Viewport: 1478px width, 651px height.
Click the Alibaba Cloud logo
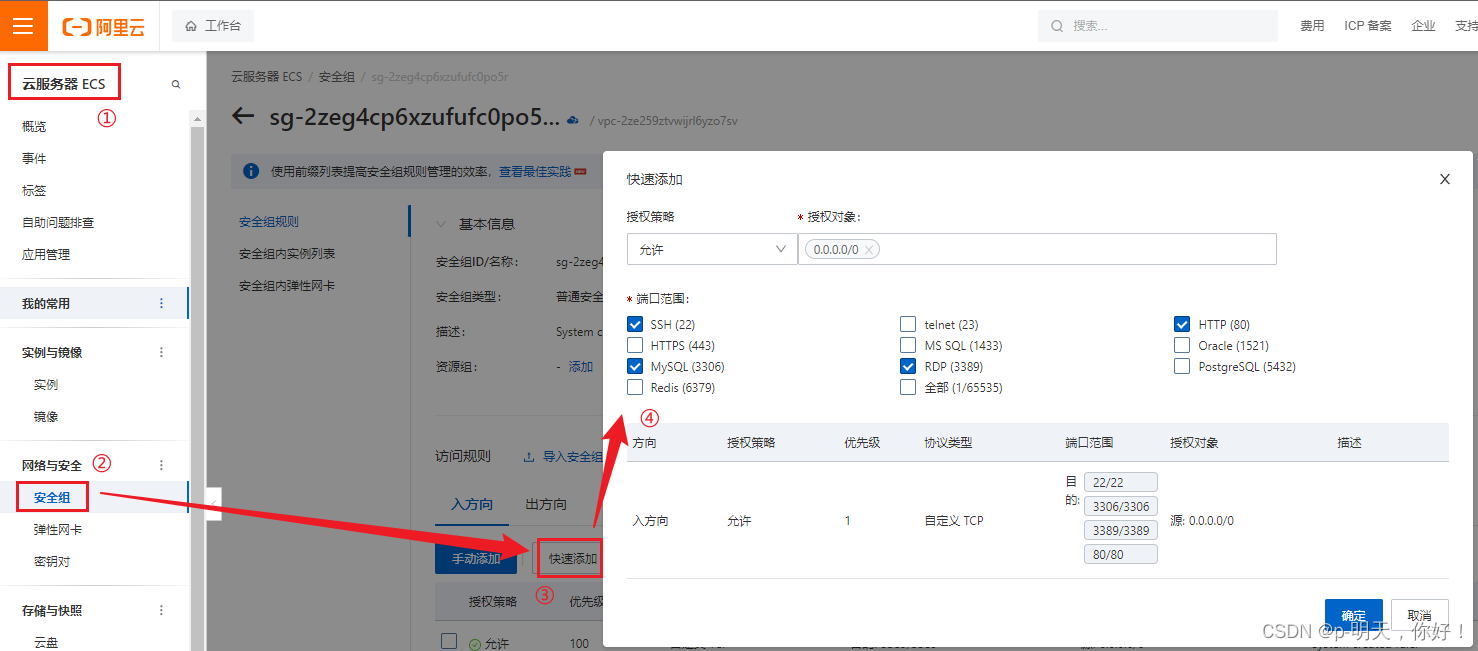tap(104, 27)
